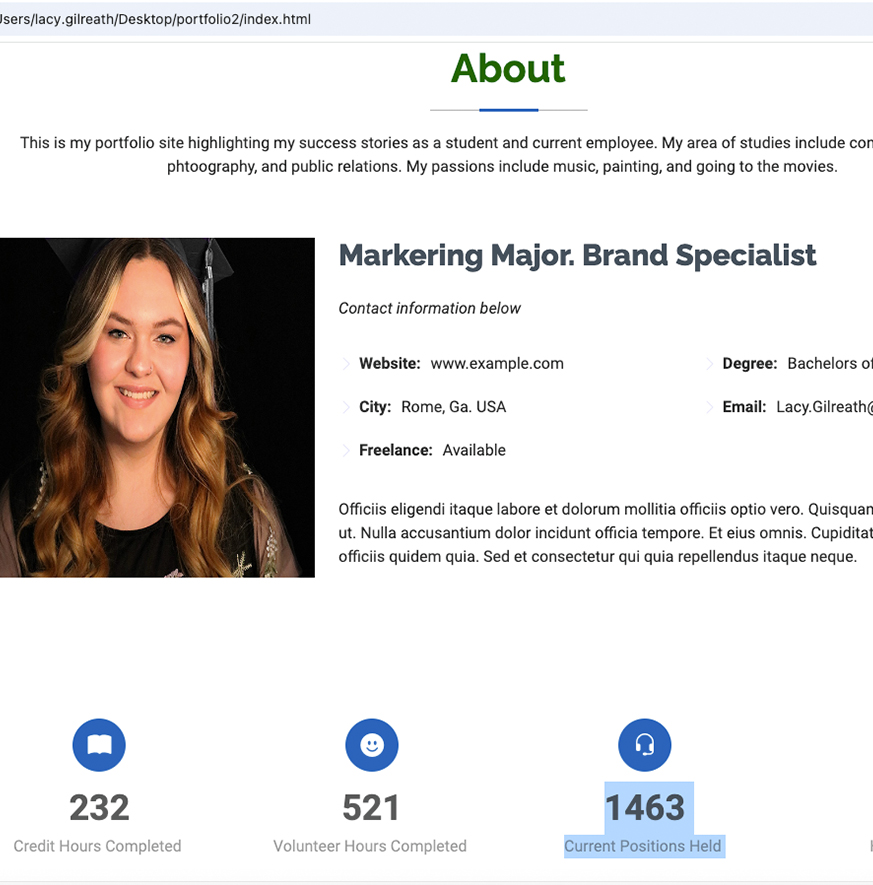Click the graduation portrait photo

[x=157, y=408]
